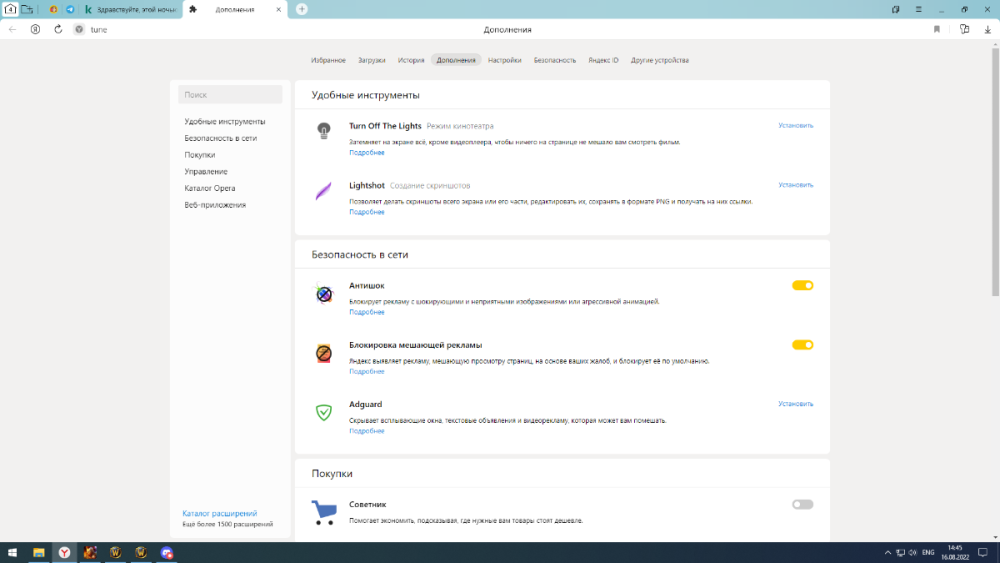This screenshot has height=563, width=1000.
Task: Jump to Управление in sidebar
Action: coord(206,171)
